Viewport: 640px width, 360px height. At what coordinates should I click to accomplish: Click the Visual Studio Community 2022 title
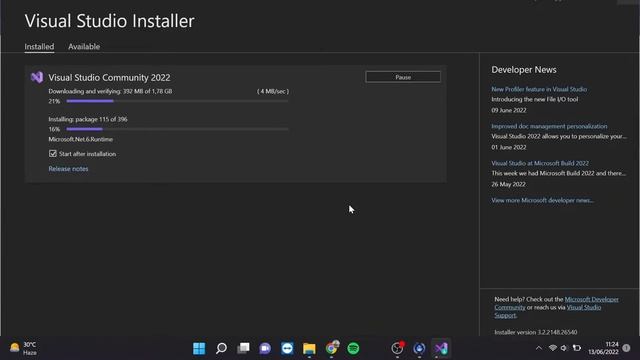(x=109, y=78)
